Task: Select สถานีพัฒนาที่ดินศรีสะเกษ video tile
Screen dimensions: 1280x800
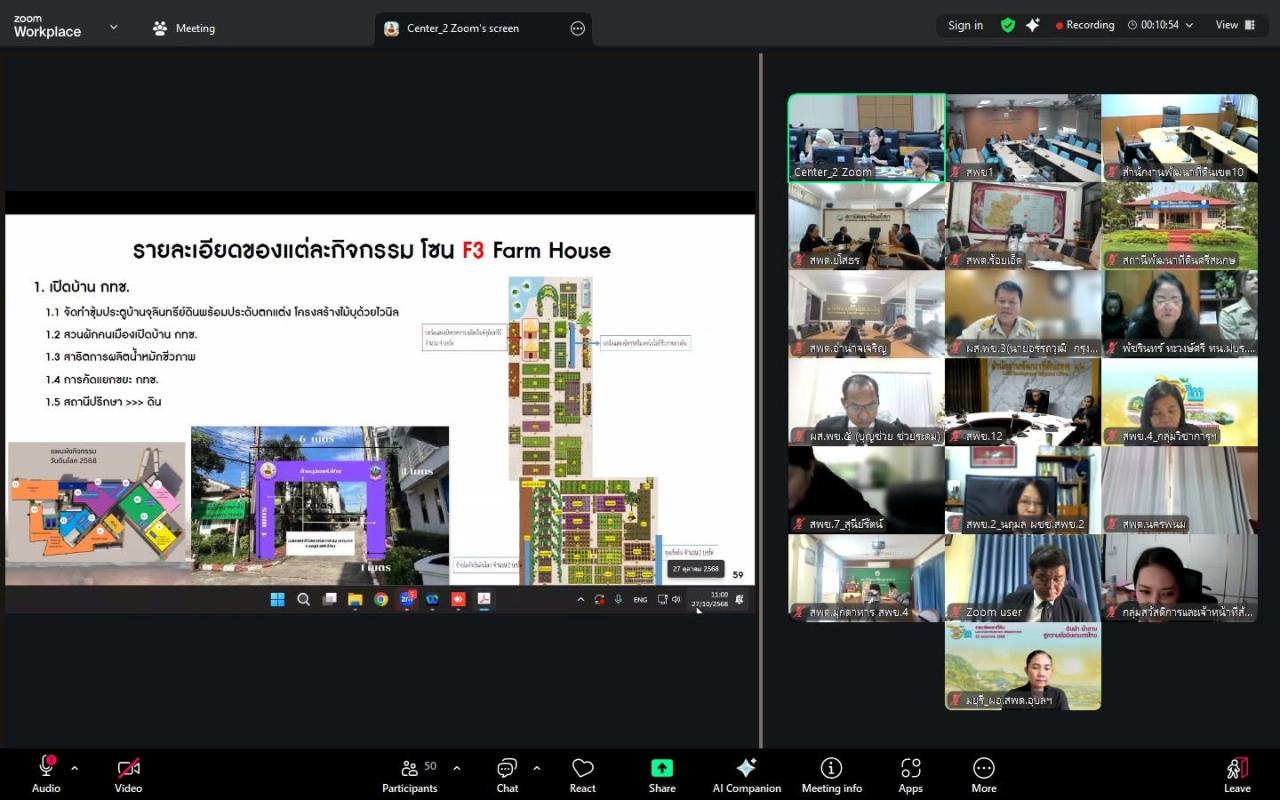Action: click(1180, 226)
